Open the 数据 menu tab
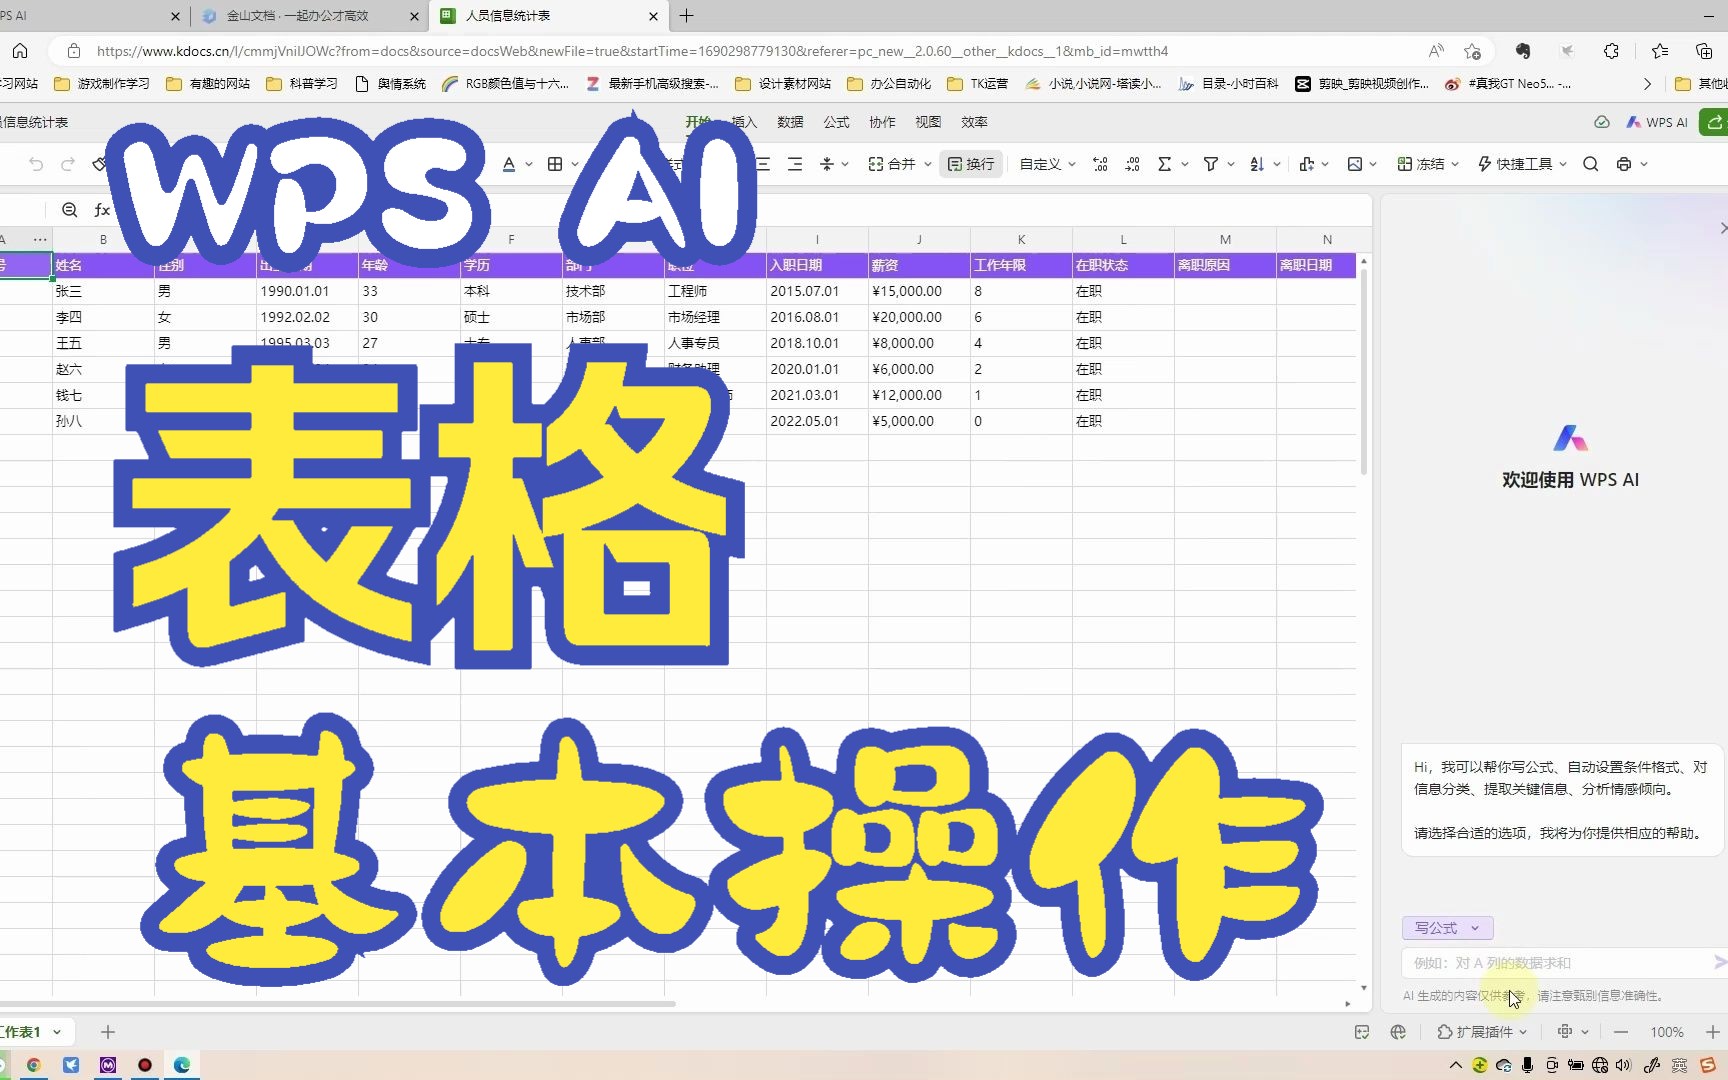Screen dimensions: 1728x1080 click(790, 122)
